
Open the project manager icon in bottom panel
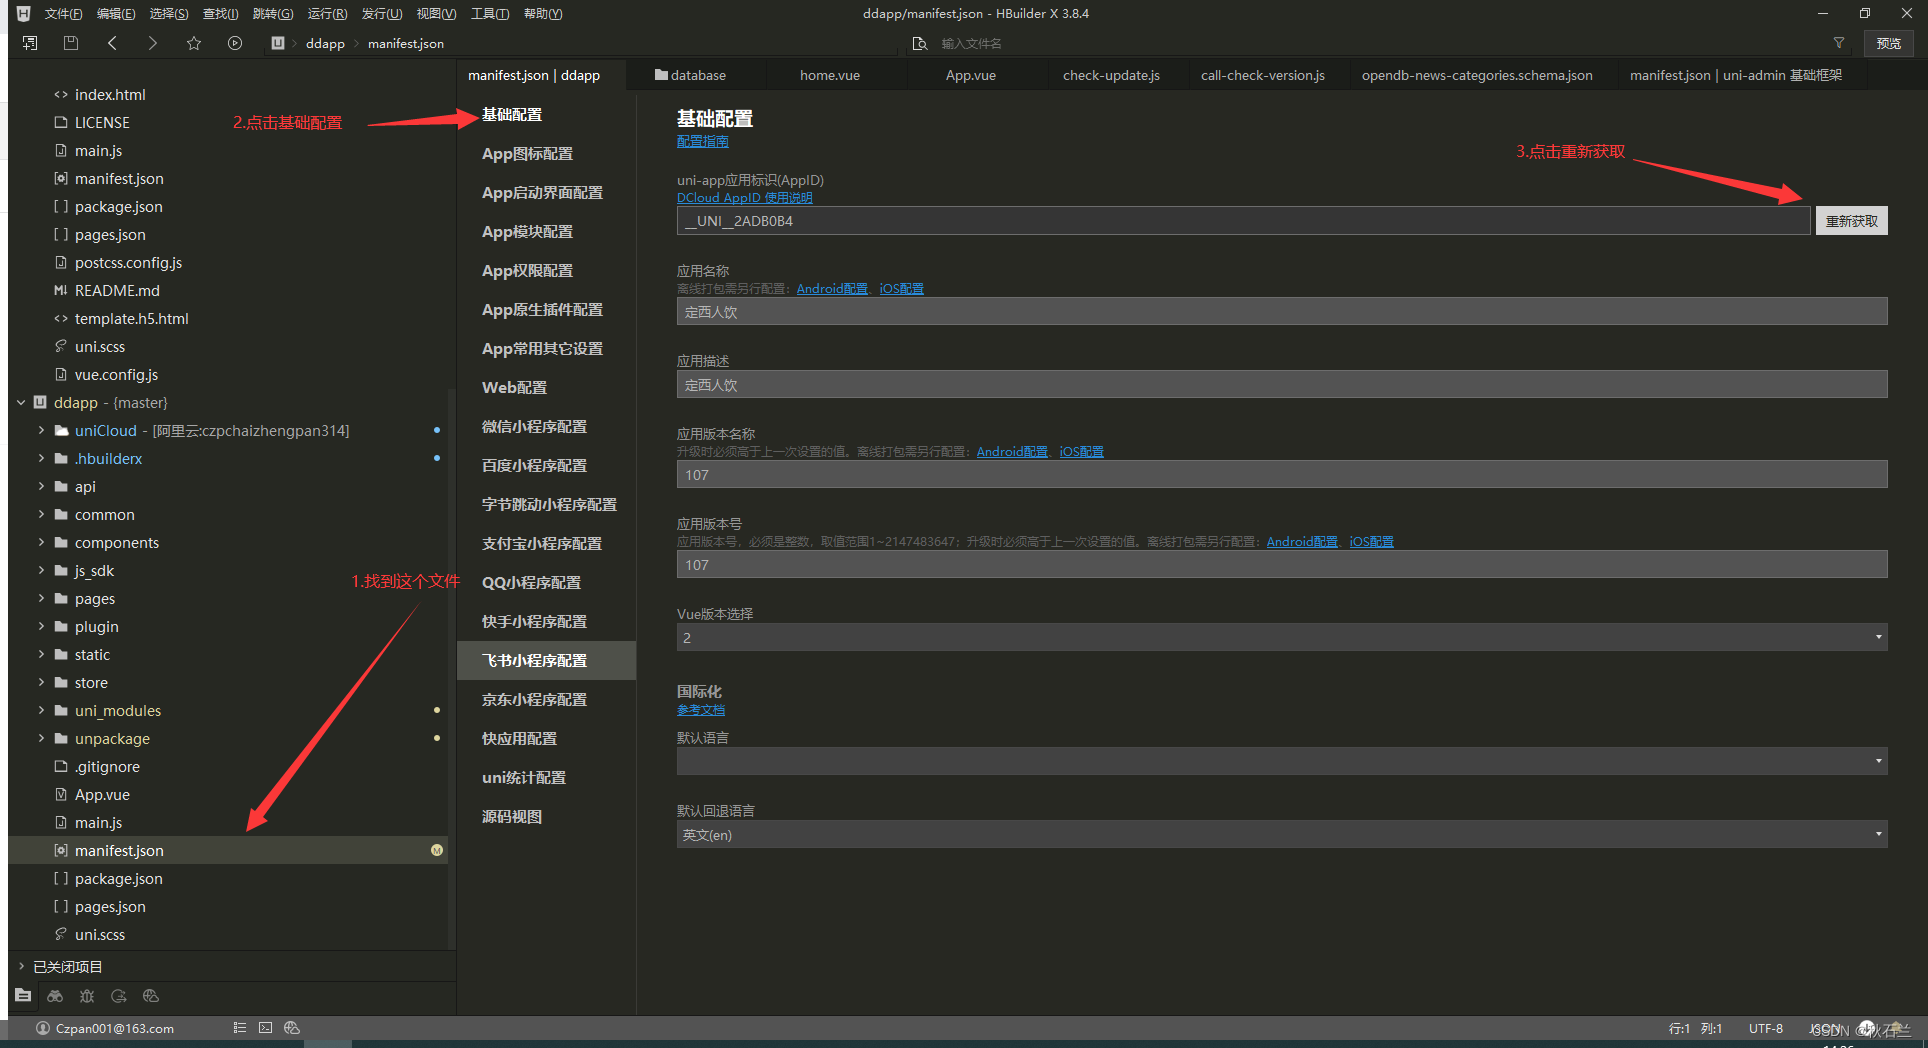tap(23, 996)
